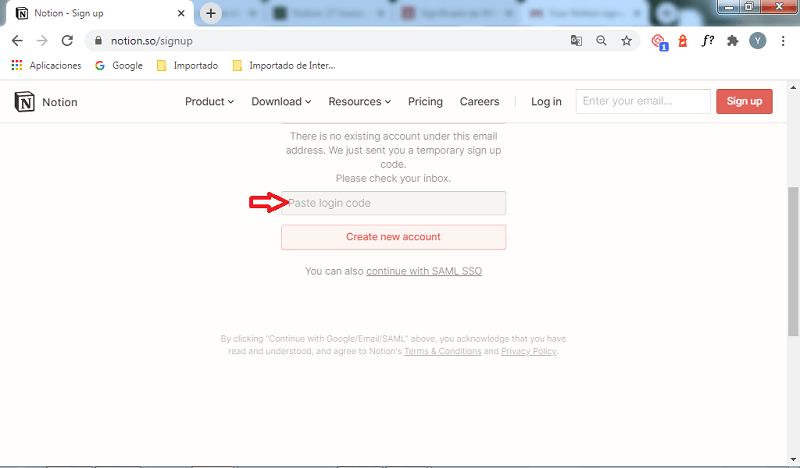Image resolution: width=800 pixels, height=468 pixels.
Task: Click continue with SAML SSO link
Action: 423,271
